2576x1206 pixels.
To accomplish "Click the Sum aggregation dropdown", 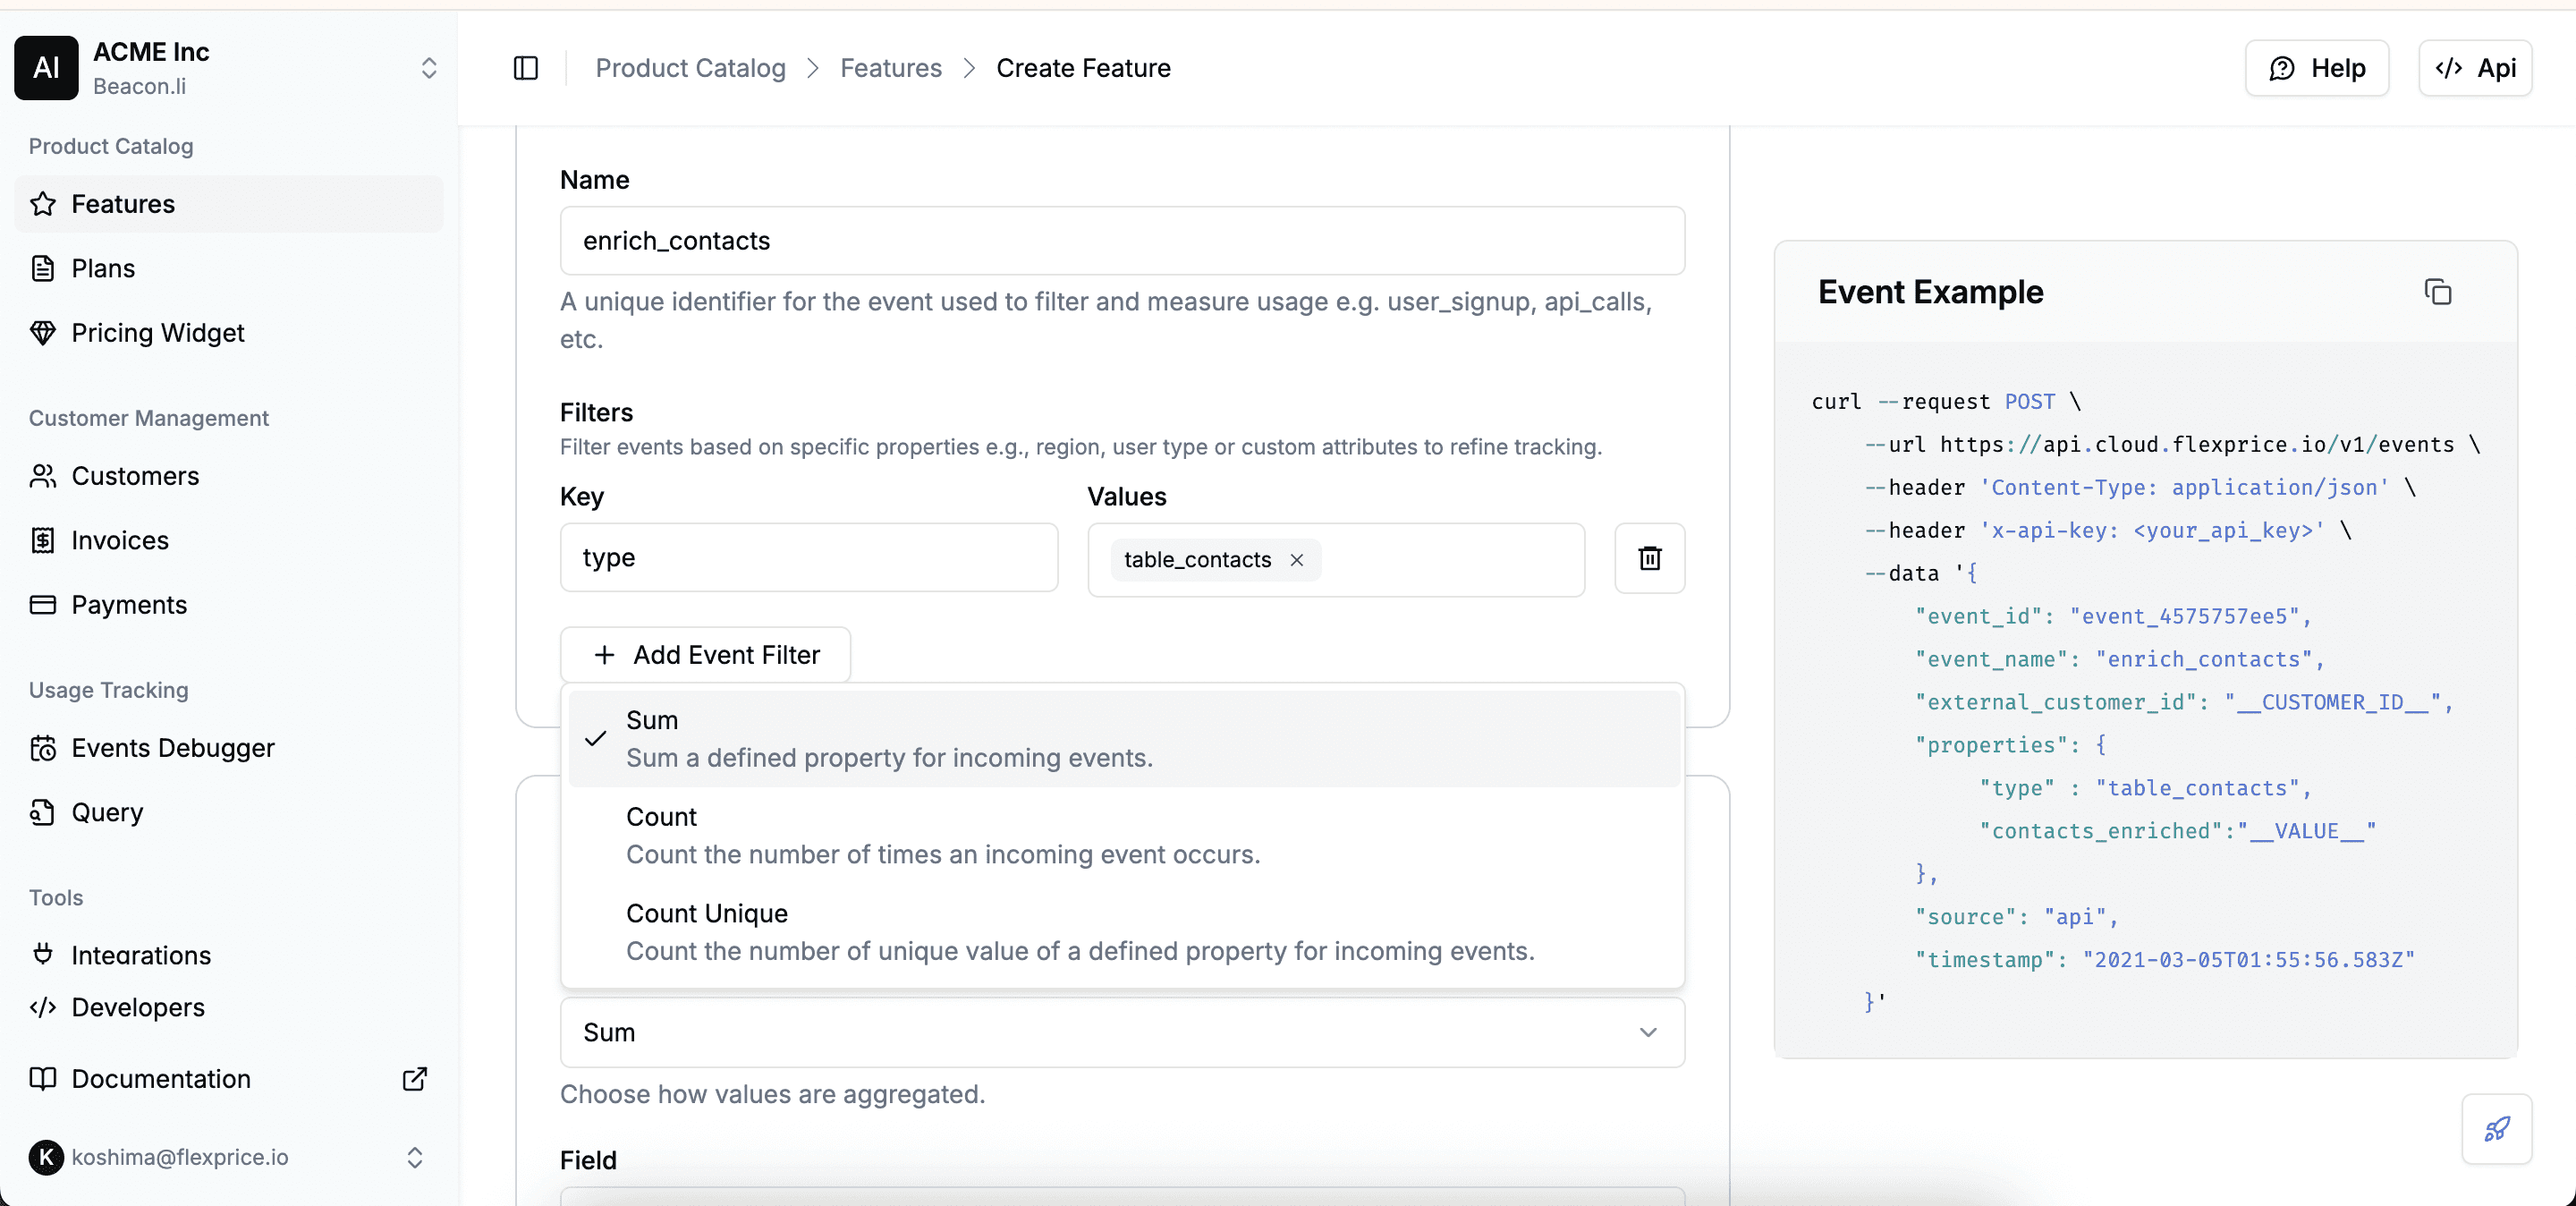I will click(x=1122, y=1032).
